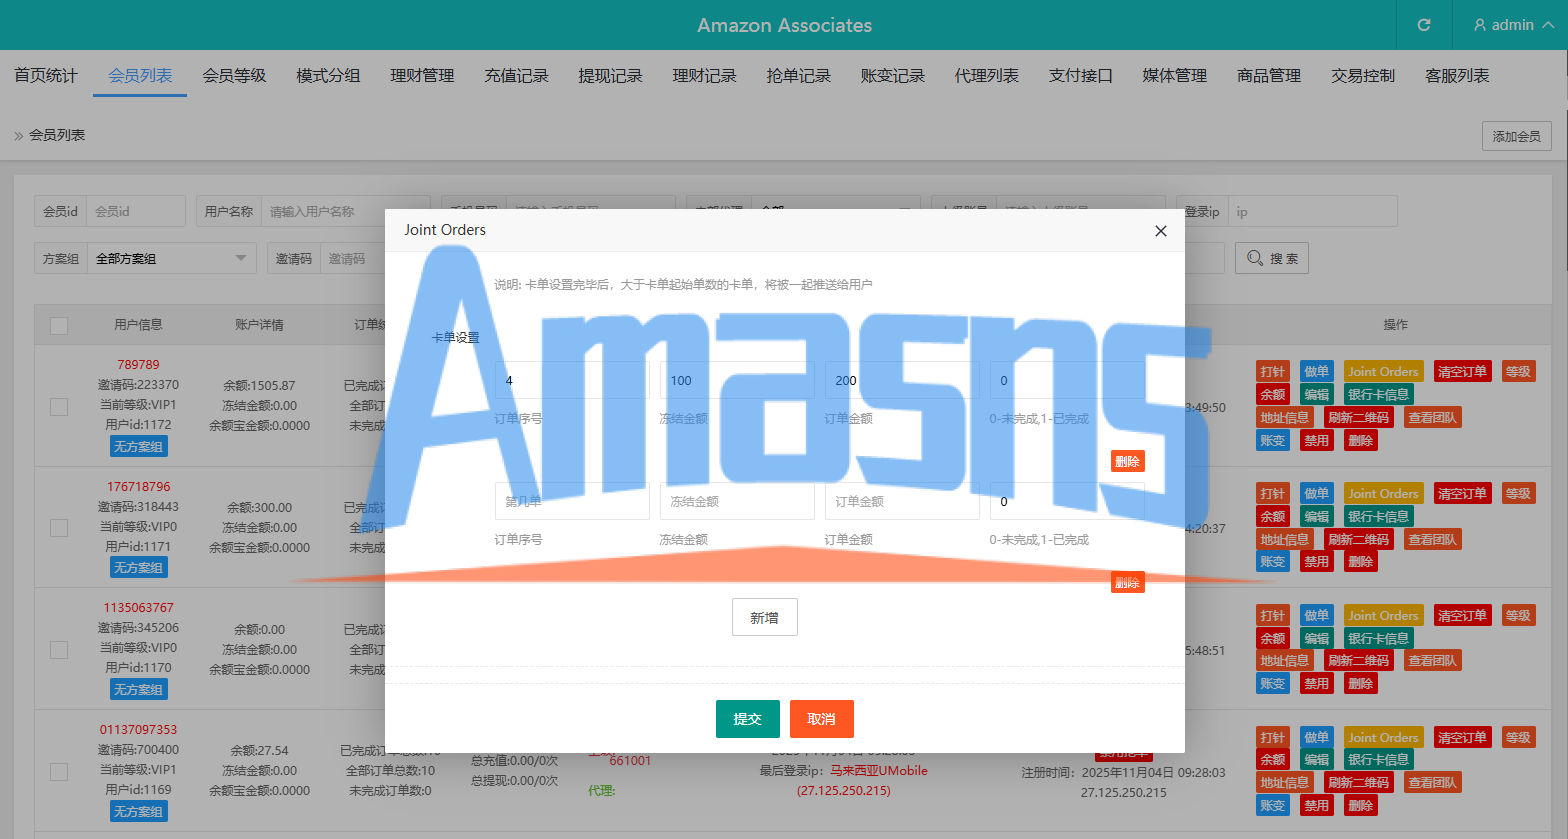The width and height of the screenshot is (1568, 839).
Task: Open the 客服列表 tab
Action: [1457, 76]
